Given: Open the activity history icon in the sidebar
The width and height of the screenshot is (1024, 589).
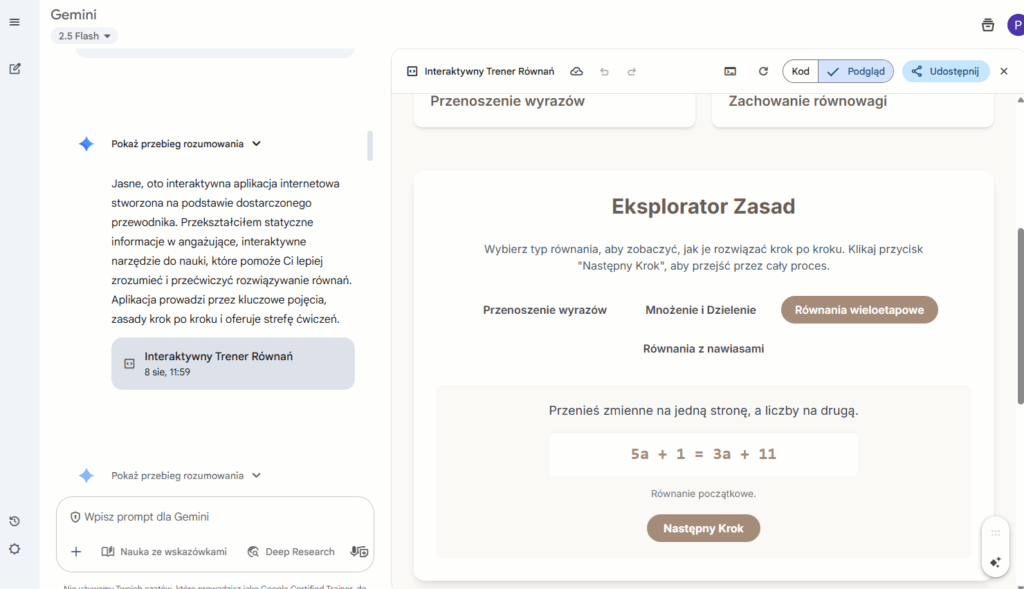Looking at the screenshot, I should 15,521.
